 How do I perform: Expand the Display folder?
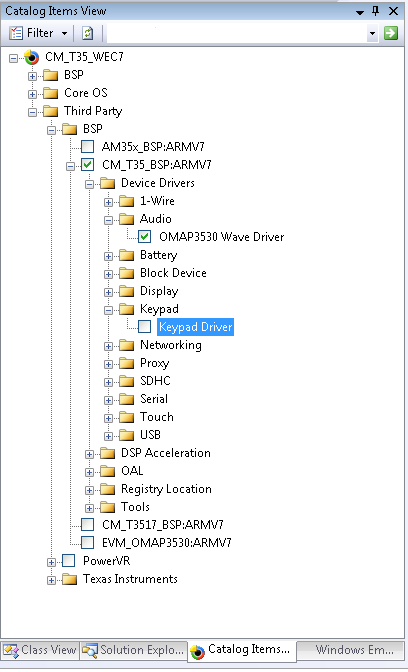tap(108, 292)
